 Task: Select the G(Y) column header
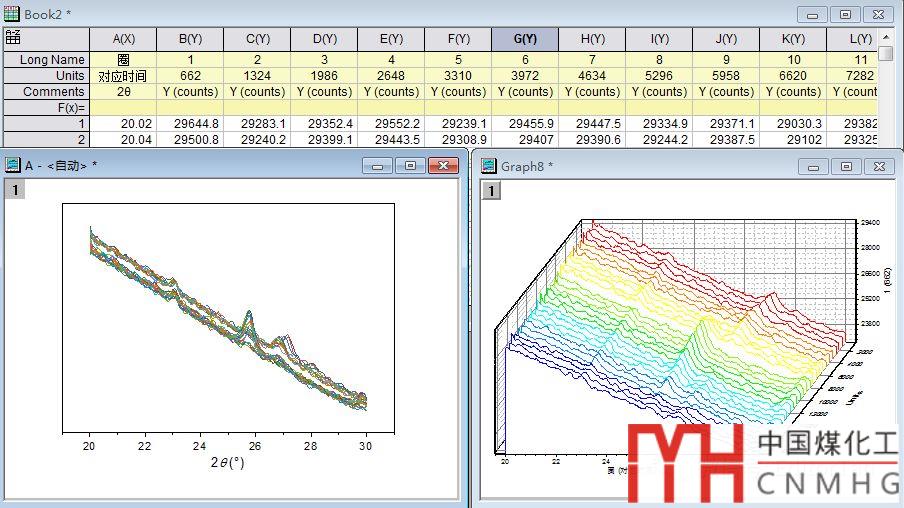[x=525, y=39]
